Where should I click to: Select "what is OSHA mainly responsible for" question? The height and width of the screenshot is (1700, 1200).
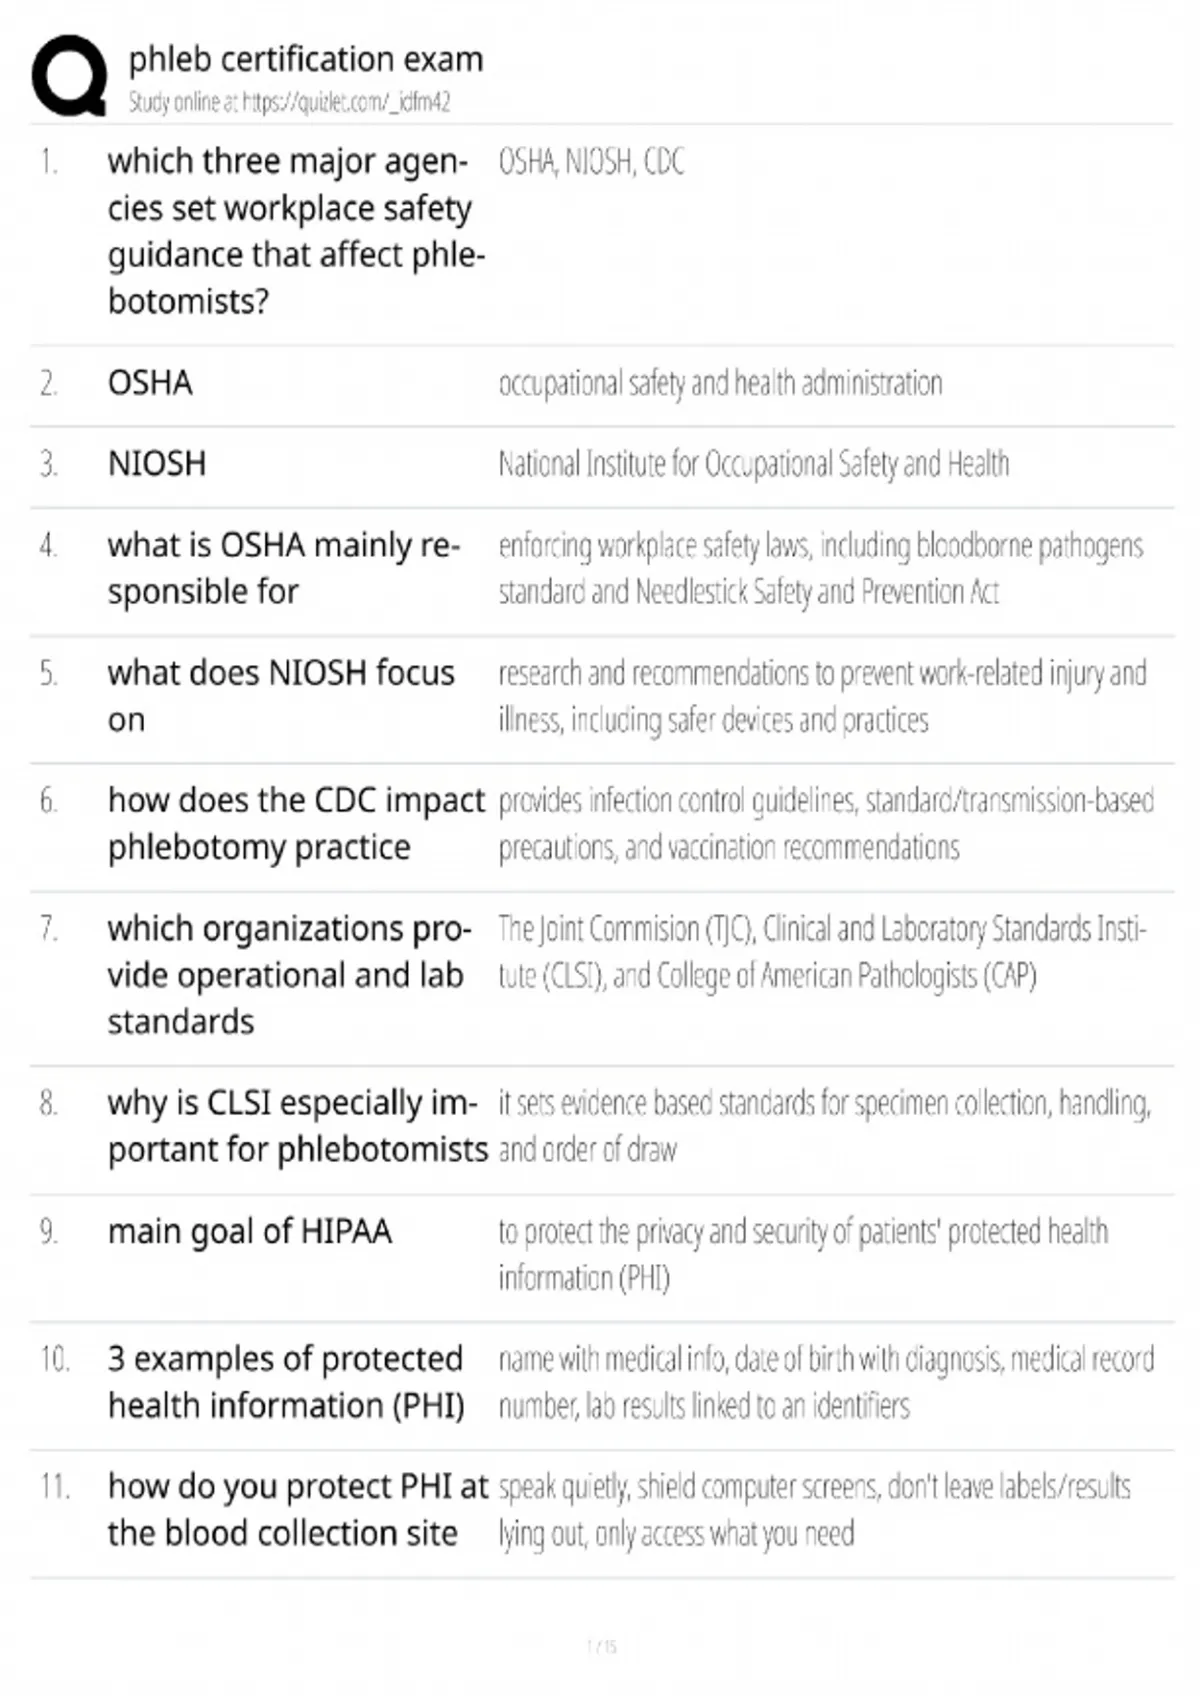click(x=284, y=568)
